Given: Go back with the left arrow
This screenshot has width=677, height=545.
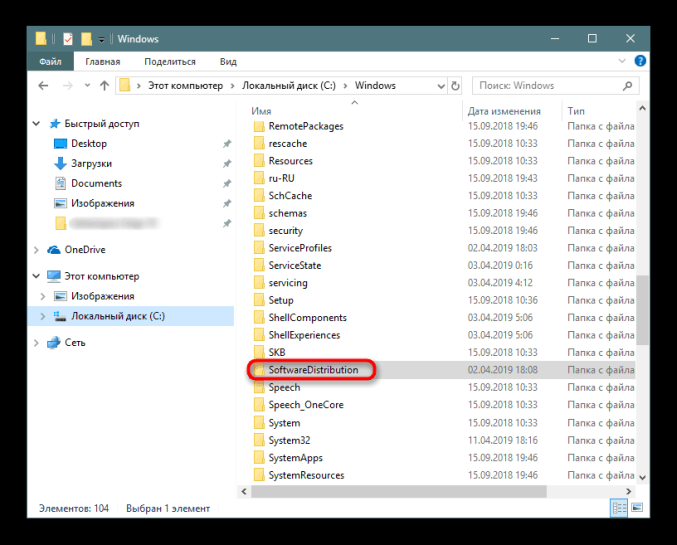Looking at the screenshot, I should click(x=43, y=86).
